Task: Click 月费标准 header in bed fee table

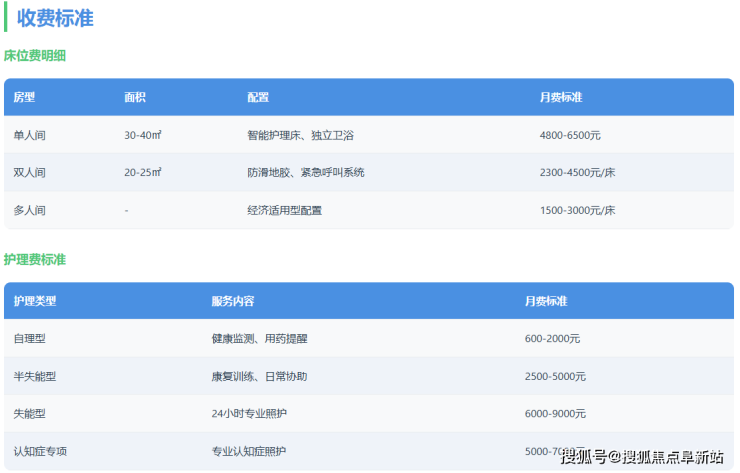Action: click(x=560, y=97)
